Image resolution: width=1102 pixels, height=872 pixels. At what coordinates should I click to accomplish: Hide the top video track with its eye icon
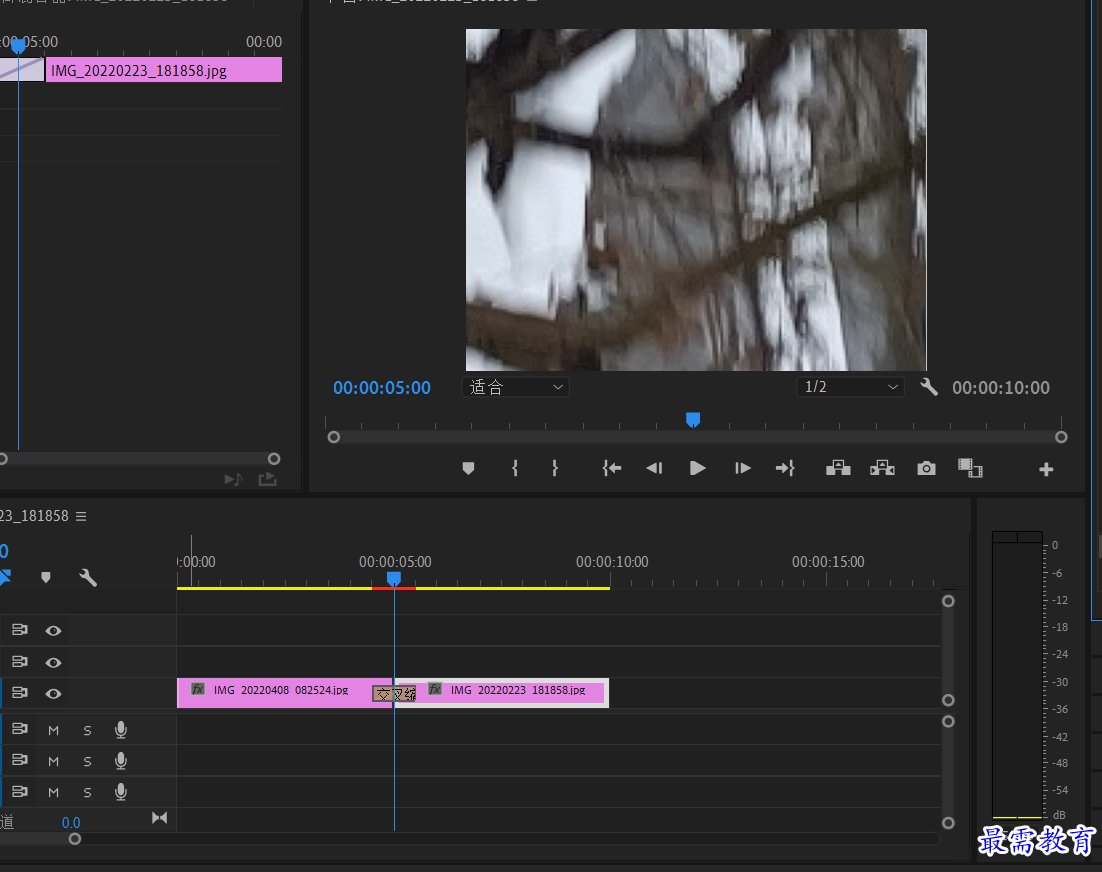click(53, 631)
